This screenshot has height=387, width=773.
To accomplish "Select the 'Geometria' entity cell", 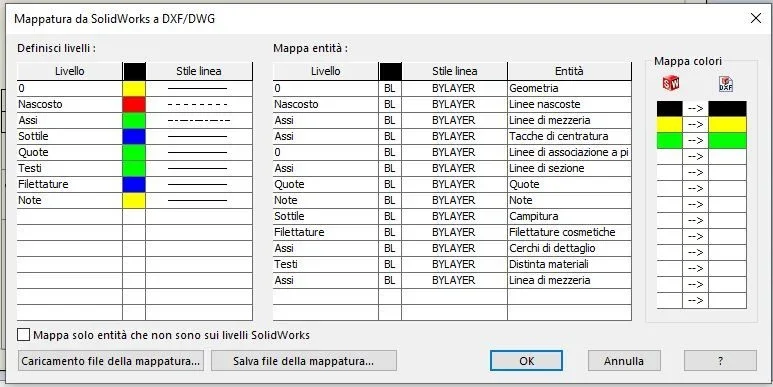I will [569, 89].
